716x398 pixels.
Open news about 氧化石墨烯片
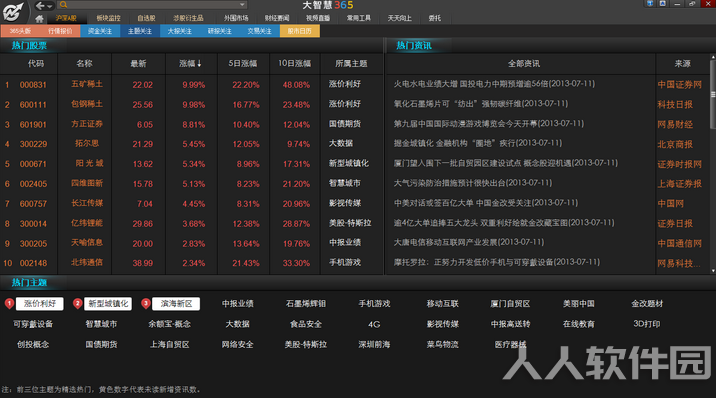pos(481,104)
